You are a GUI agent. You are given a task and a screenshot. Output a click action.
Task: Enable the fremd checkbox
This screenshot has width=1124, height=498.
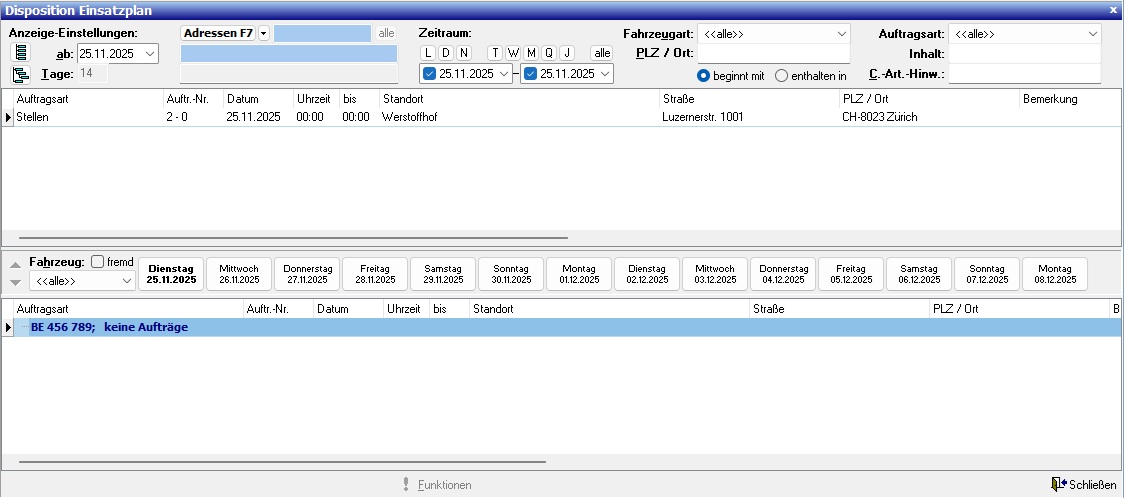(x=98, y=262)
